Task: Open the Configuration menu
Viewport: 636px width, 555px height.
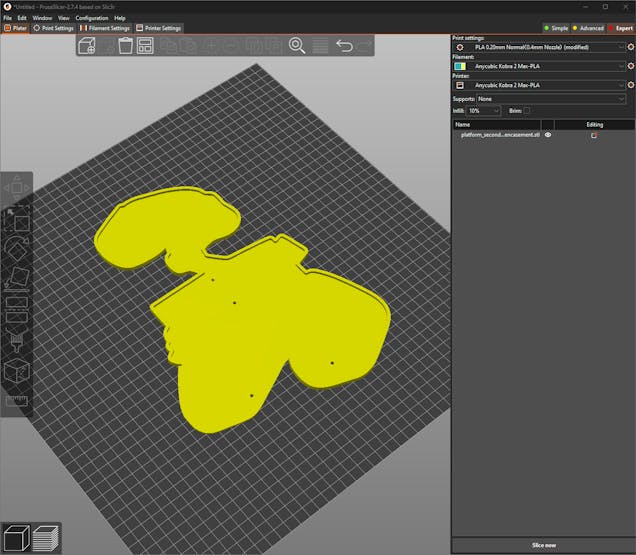Action: click(91, 18)
